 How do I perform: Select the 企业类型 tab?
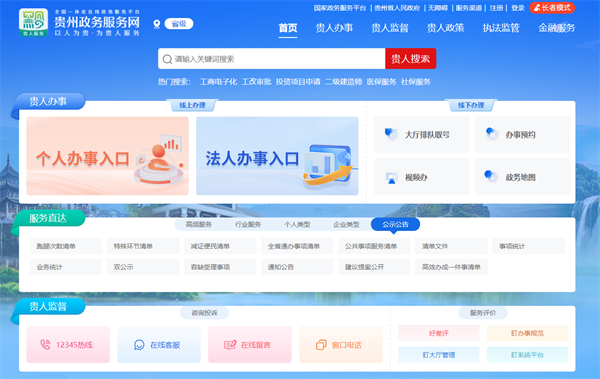point(346,224)
